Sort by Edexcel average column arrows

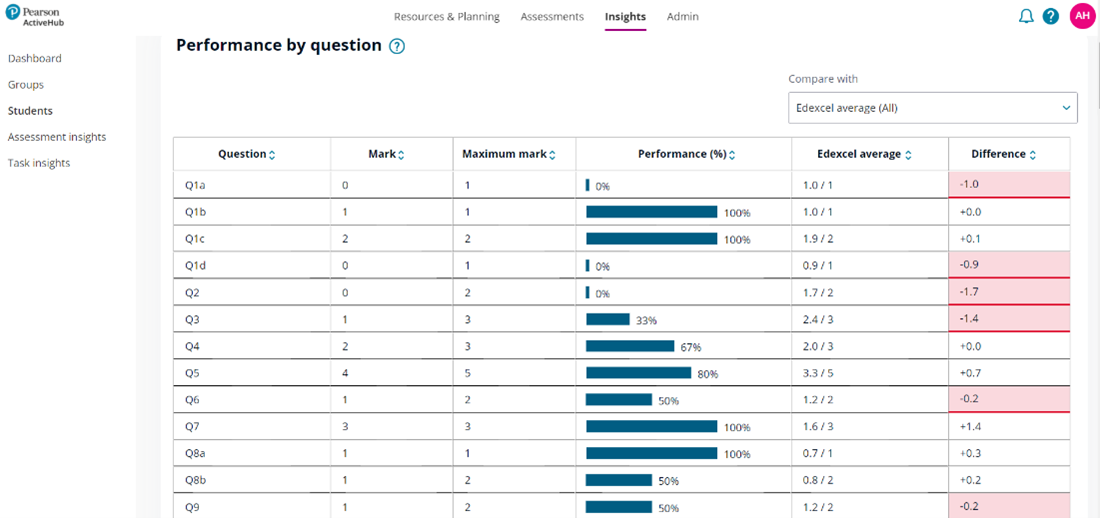click(x=909, y=155)
